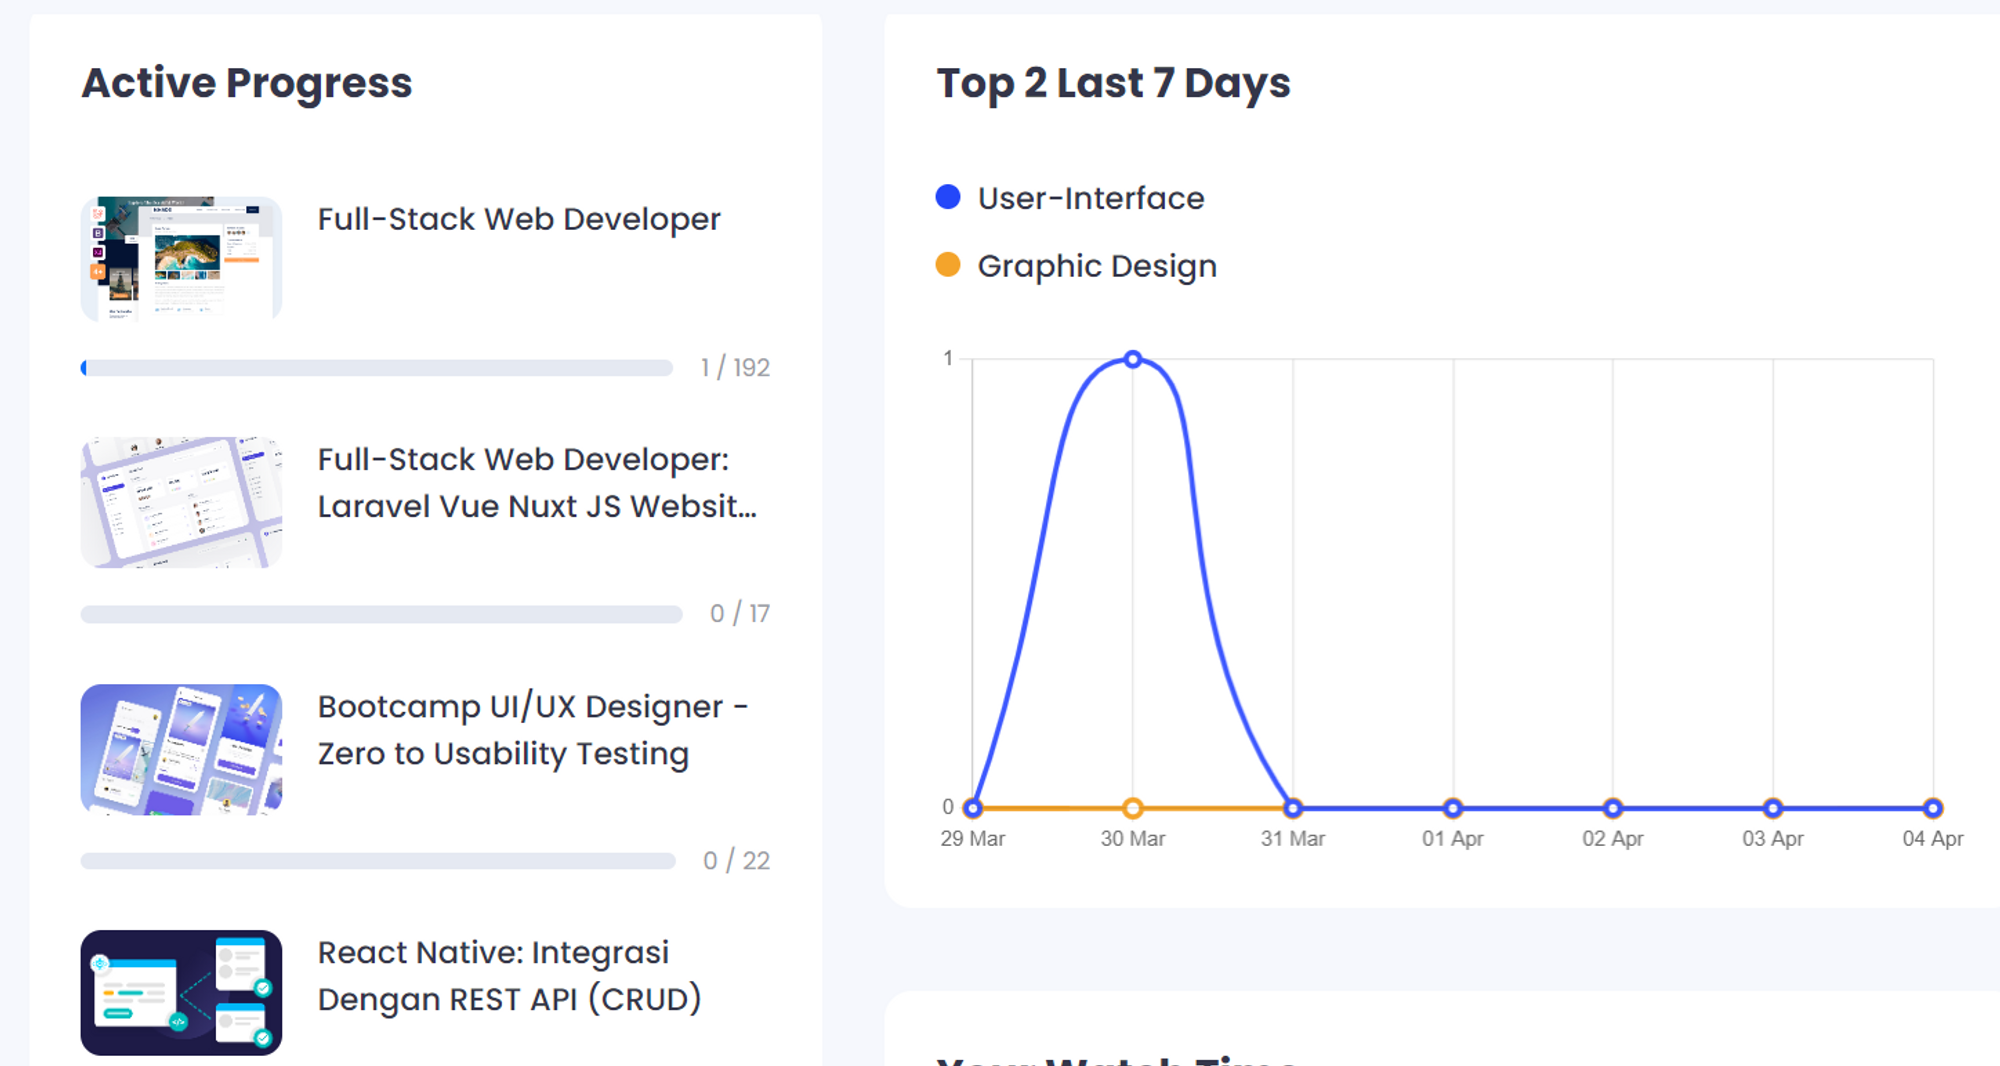Click the 0 / 22 progress count

coord(737,861)
